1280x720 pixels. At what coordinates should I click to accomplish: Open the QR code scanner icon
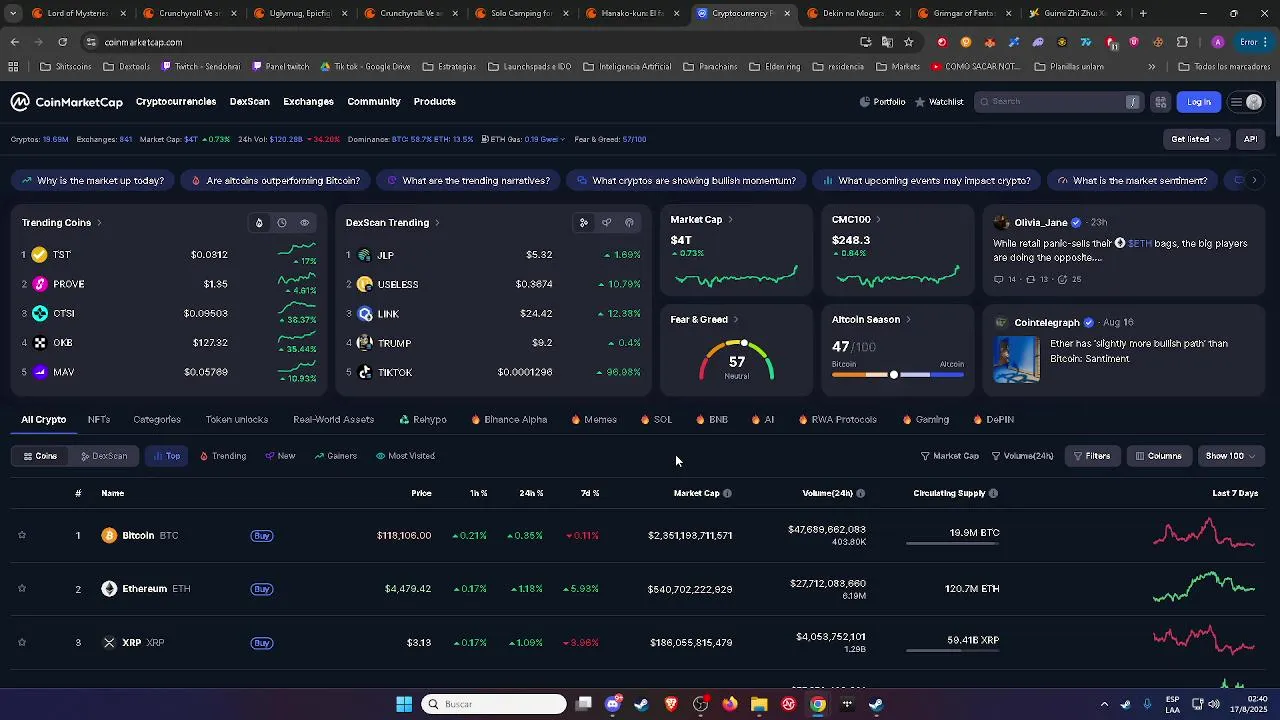[x=1160, y=102]
